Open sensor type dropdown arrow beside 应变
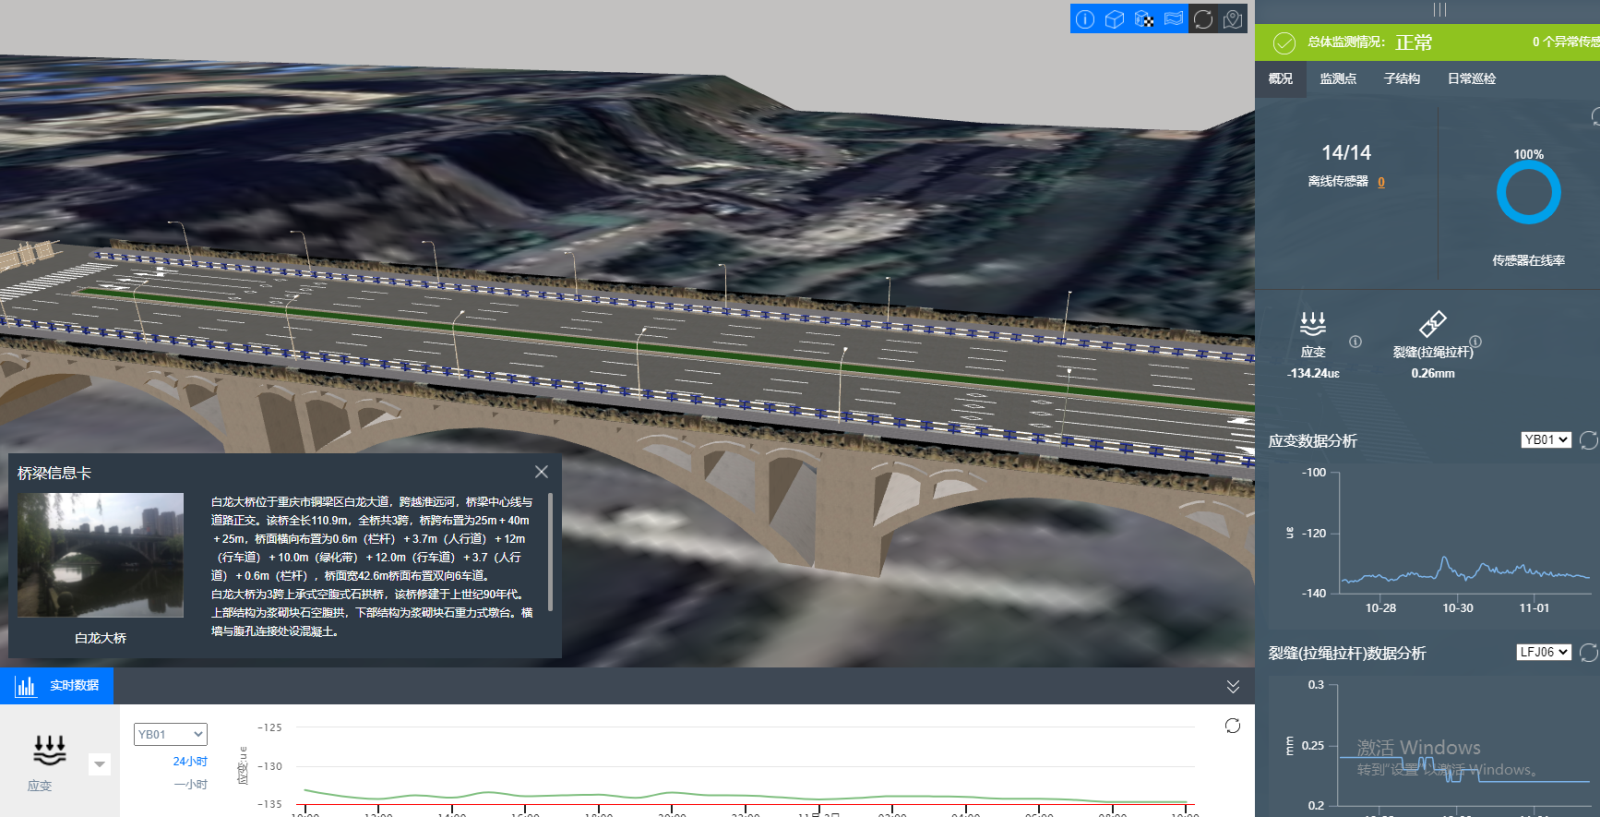 click(x=99, y=765)
